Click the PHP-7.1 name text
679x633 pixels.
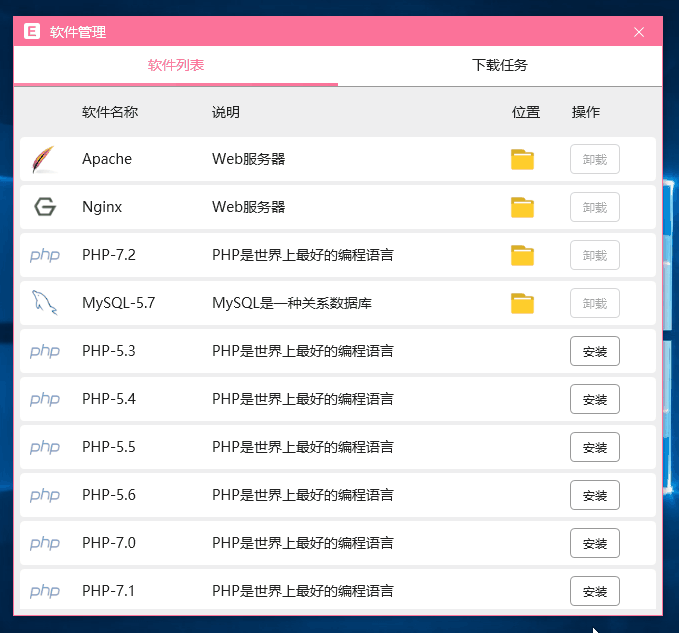108,591
